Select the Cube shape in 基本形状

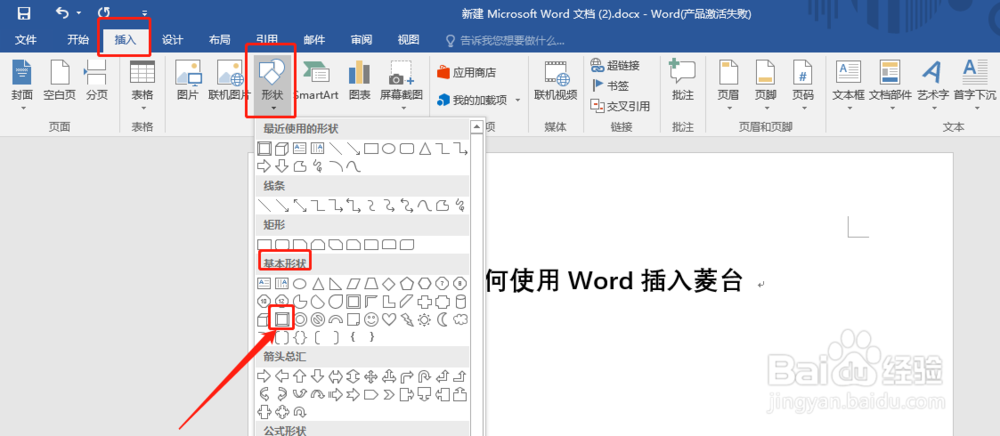click(x=263, y=318)
